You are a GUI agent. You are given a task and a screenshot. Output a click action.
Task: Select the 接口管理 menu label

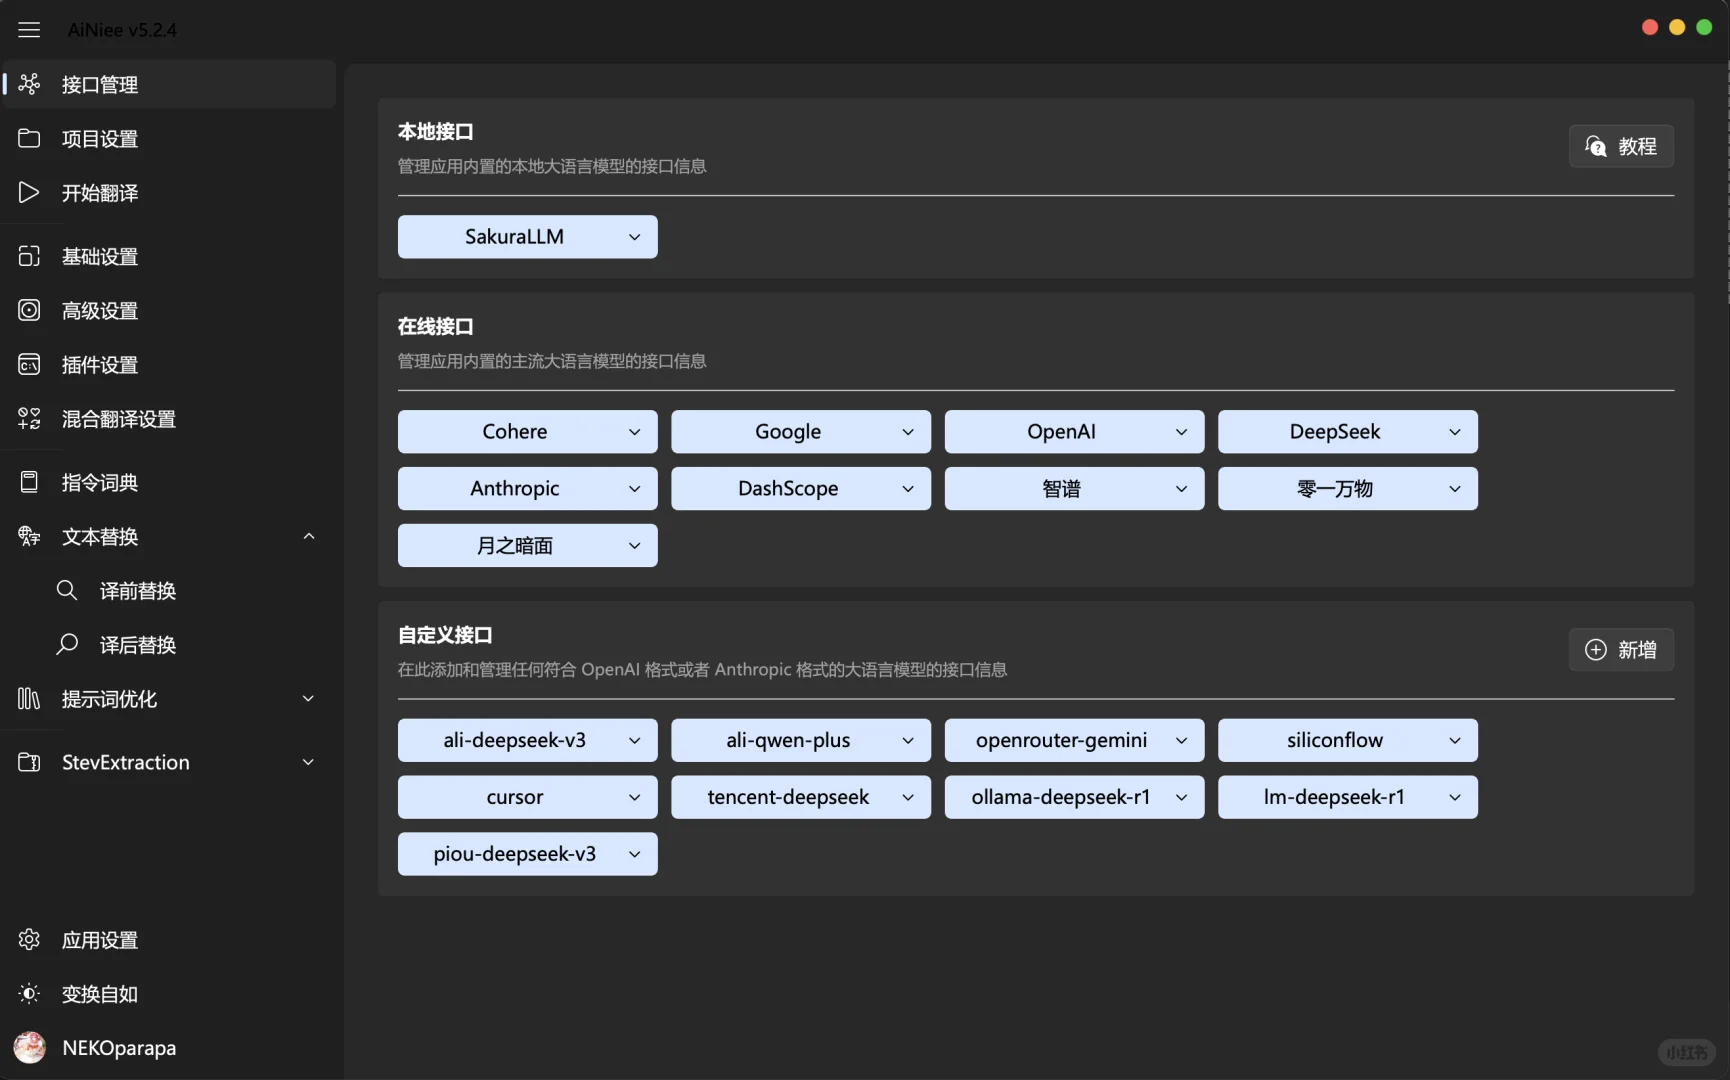(100, 85)
